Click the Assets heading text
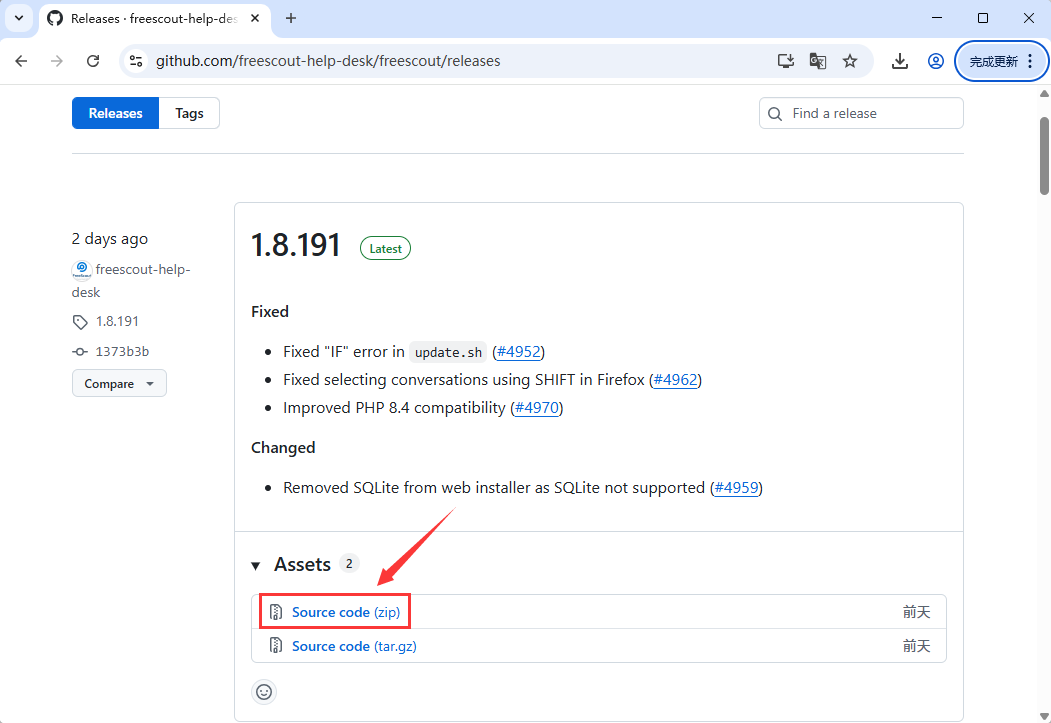 click(x=302, y=565)
